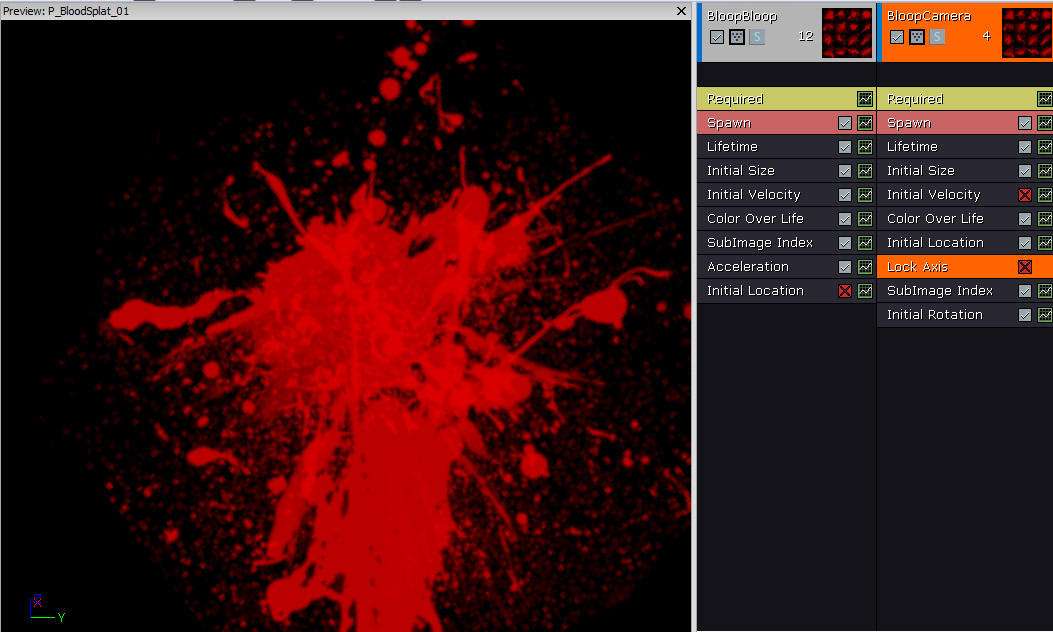Disable BloopBloop Lifetime module checkbox
The image size is (1053, 632).
845,147
